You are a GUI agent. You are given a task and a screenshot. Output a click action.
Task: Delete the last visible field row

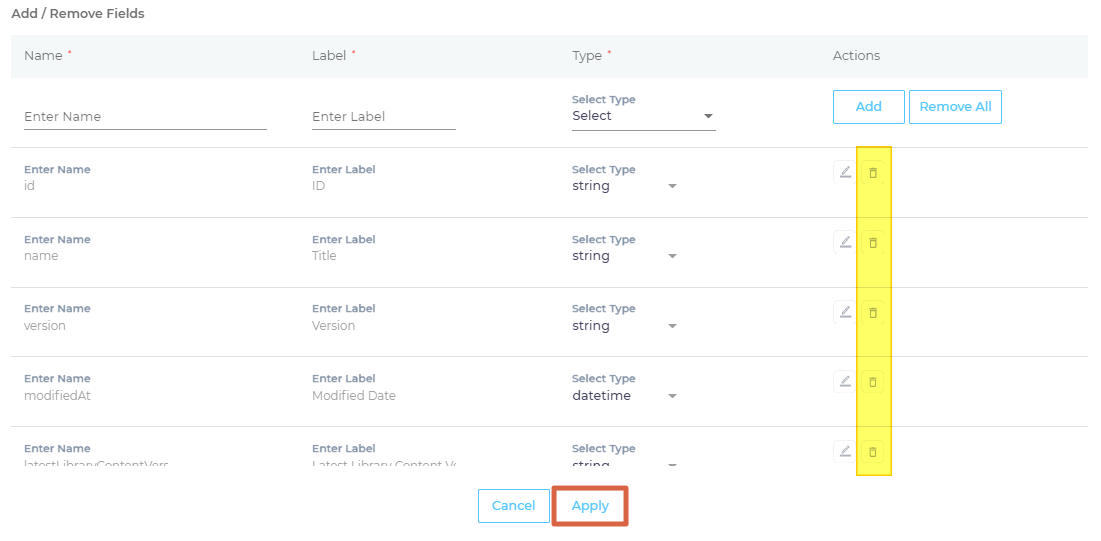872,452
